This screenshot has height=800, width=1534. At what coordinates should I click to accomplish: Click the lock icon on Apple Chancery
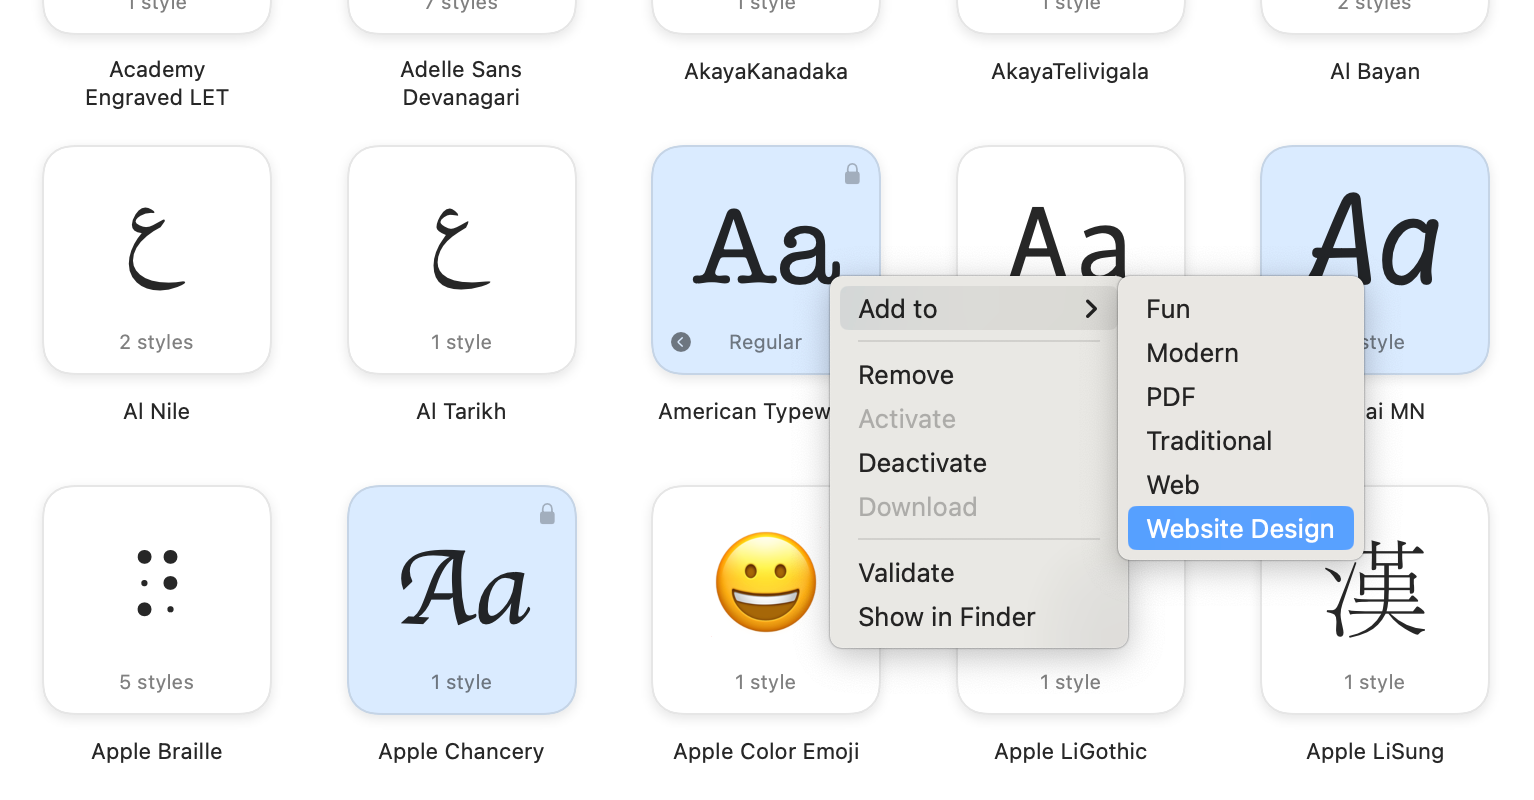pos(547,514)
